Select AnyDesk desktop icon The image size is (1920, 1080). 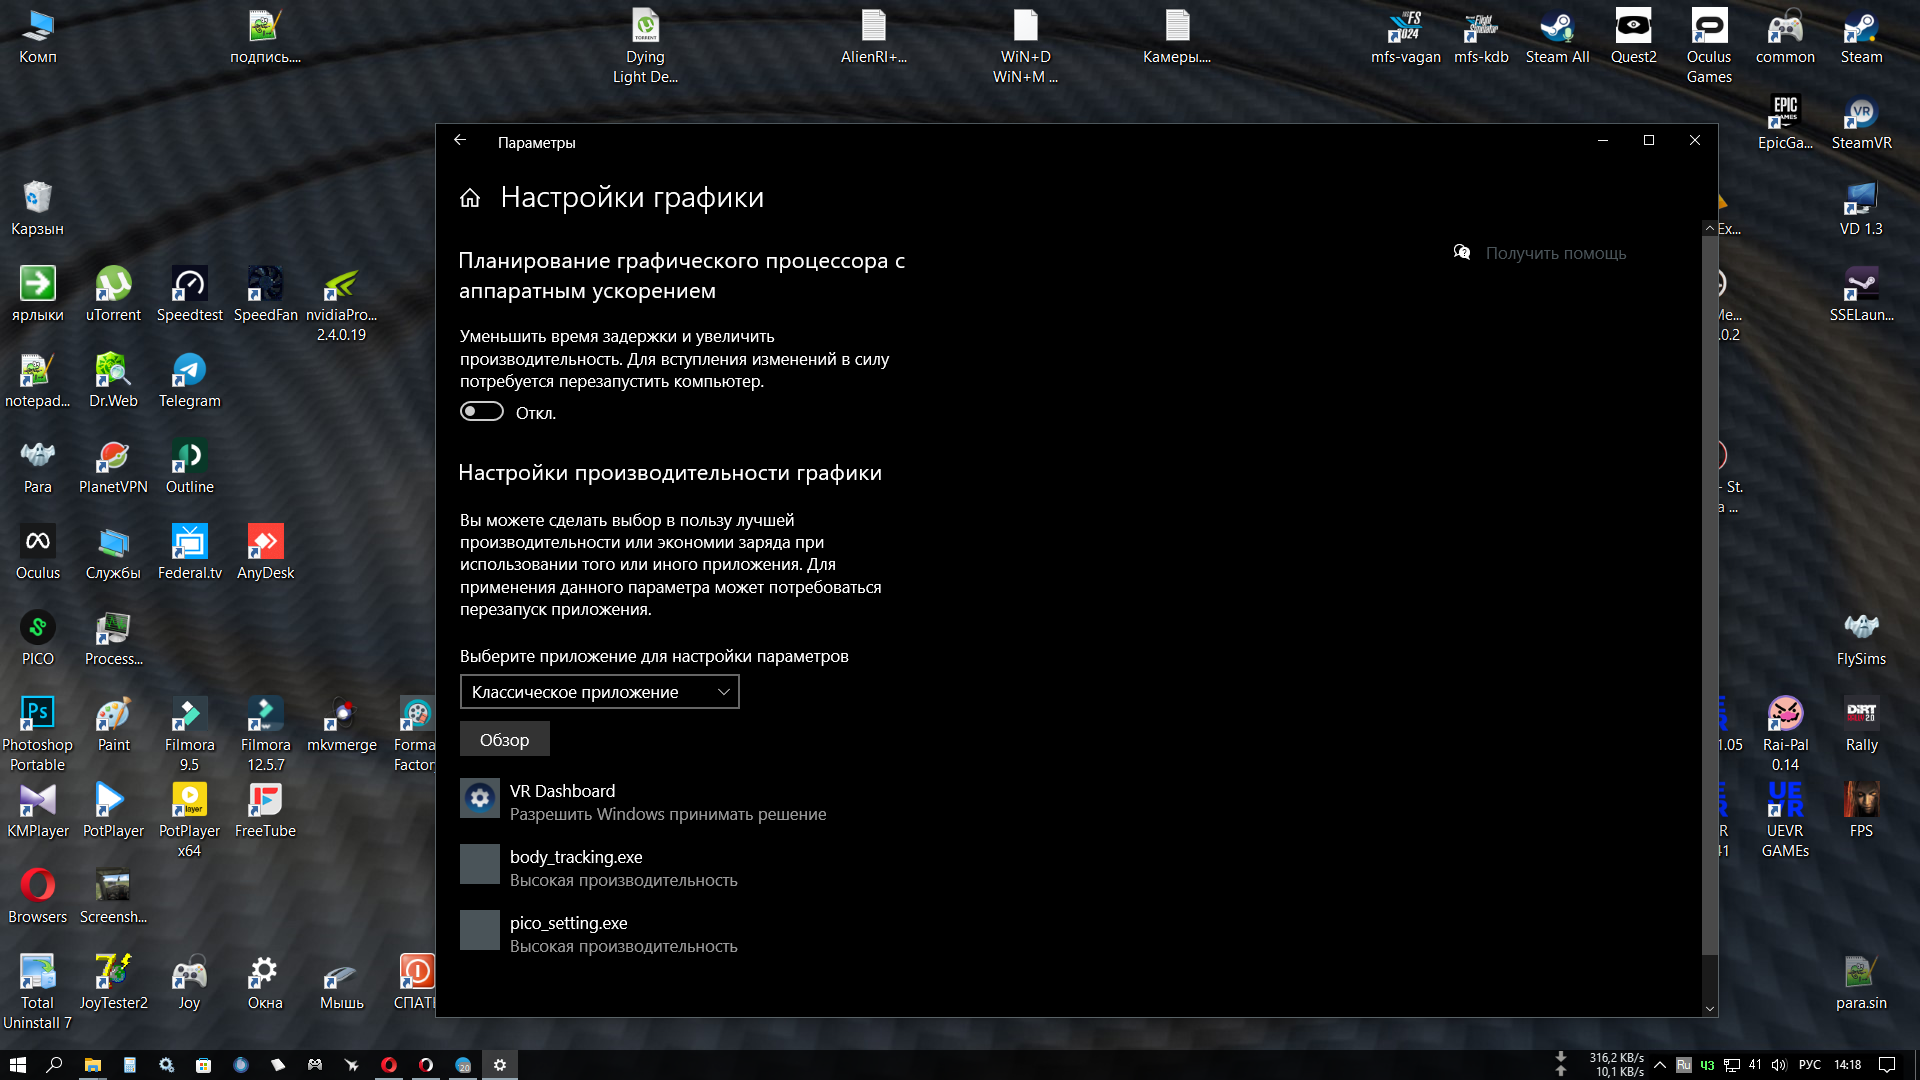265,552
